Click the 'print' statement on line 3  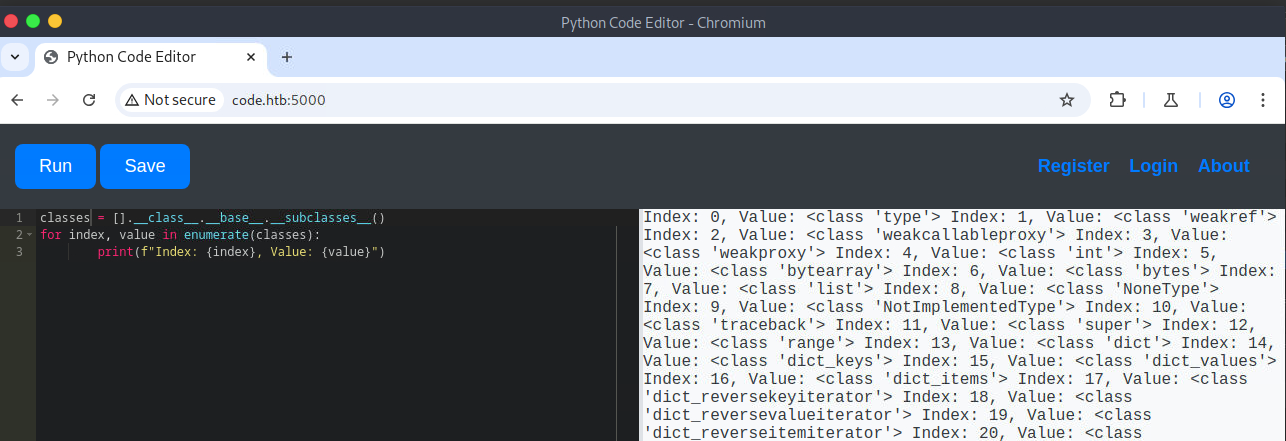point(115,252)
